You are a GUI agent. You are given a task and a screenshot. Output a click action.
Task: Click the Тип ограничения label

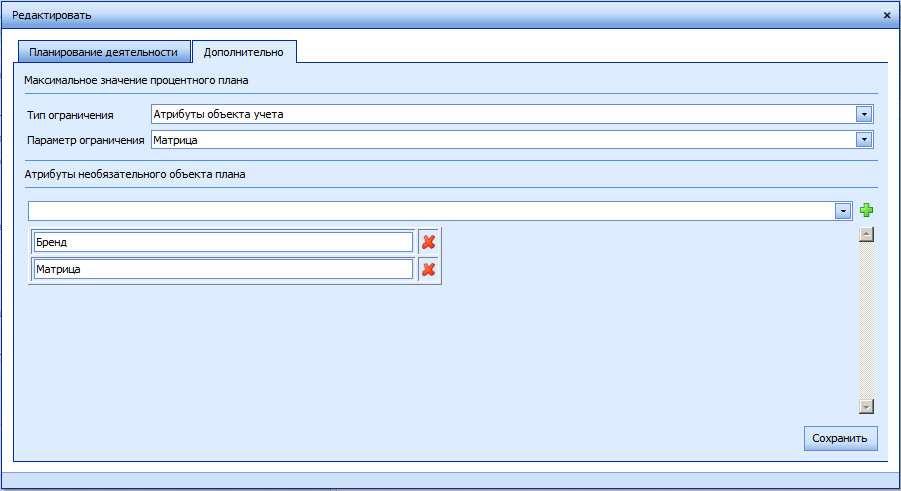[70, 115]
